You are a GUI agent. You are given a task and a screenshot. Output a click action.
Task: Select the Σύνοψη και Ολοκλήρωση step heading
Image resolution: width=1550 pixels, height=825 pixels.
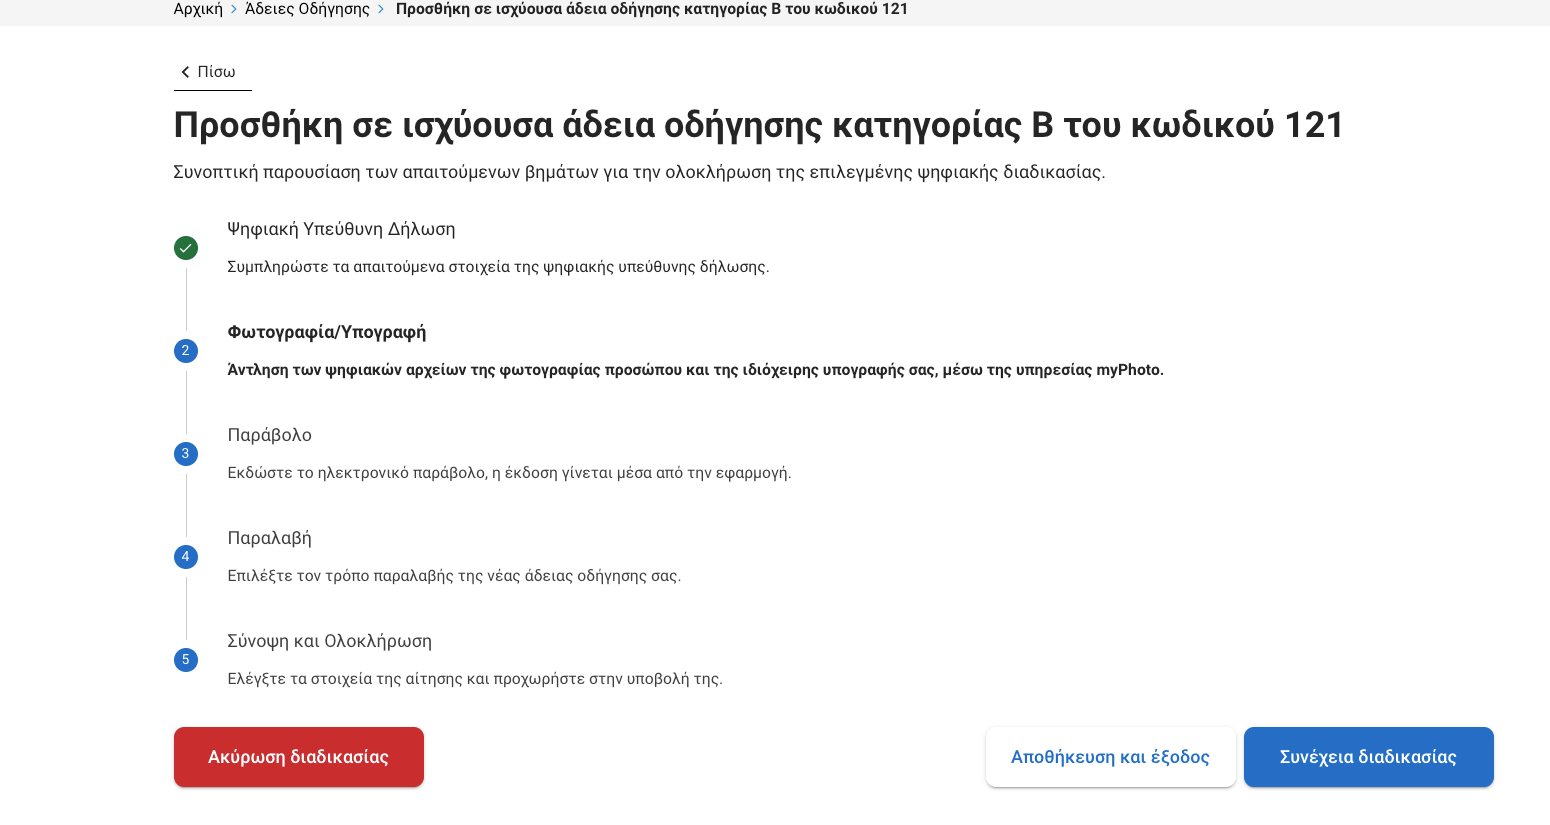click(x=329, y=641)
